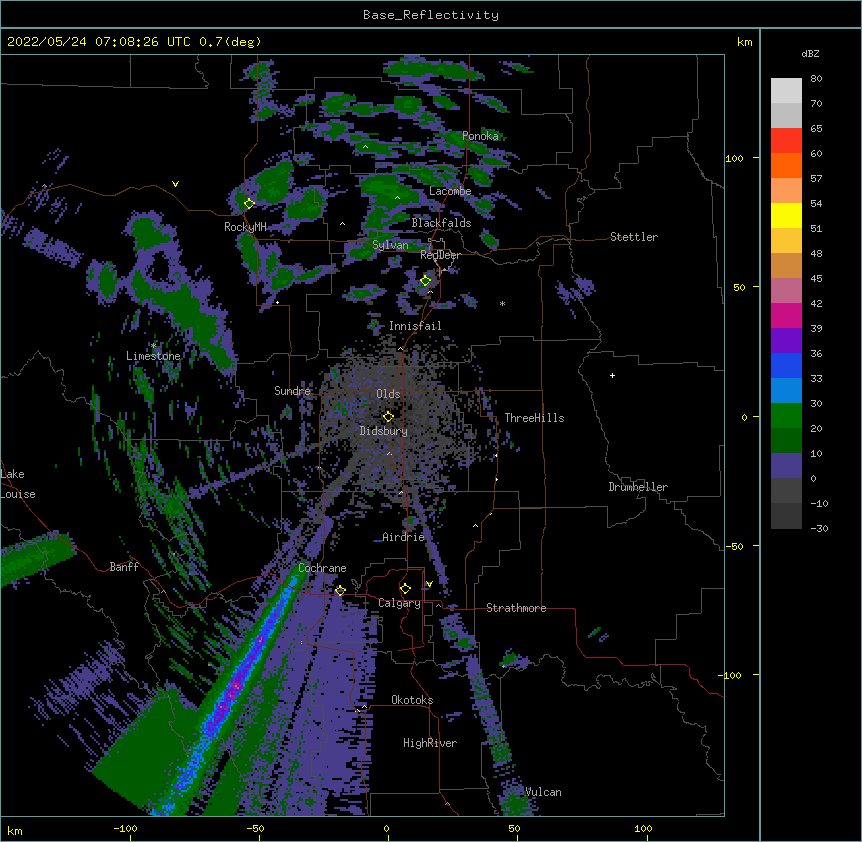Pick the purple 36-39 dBZ legend swatch
Viewport: 862px width, 842px height.
[x=786, y=340]
